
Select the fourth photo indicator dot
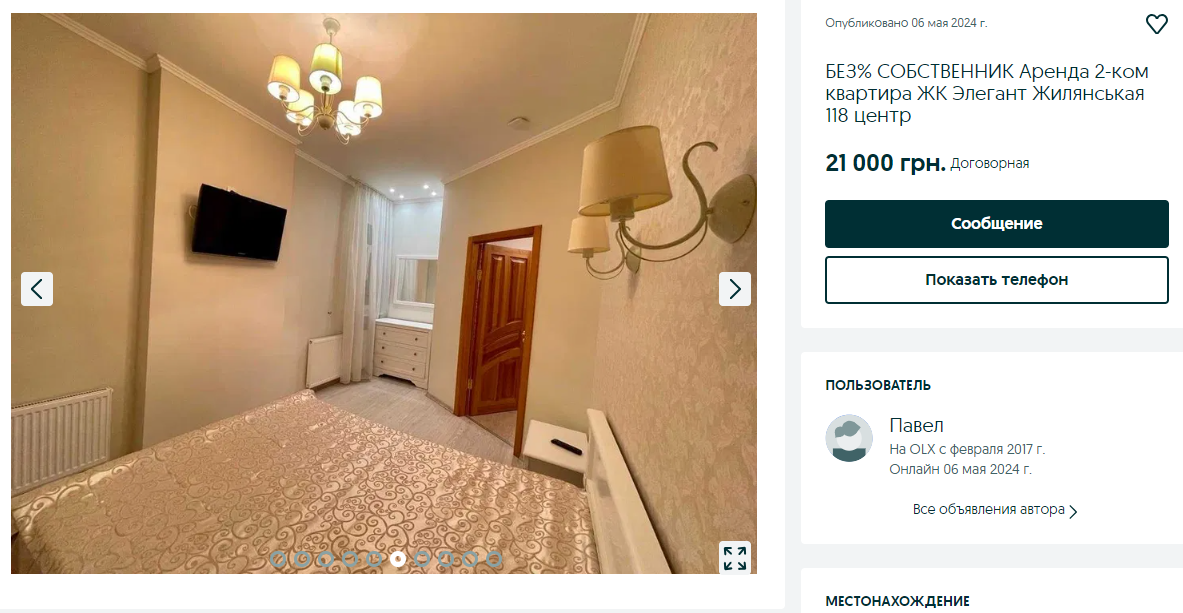pos(350,559)
